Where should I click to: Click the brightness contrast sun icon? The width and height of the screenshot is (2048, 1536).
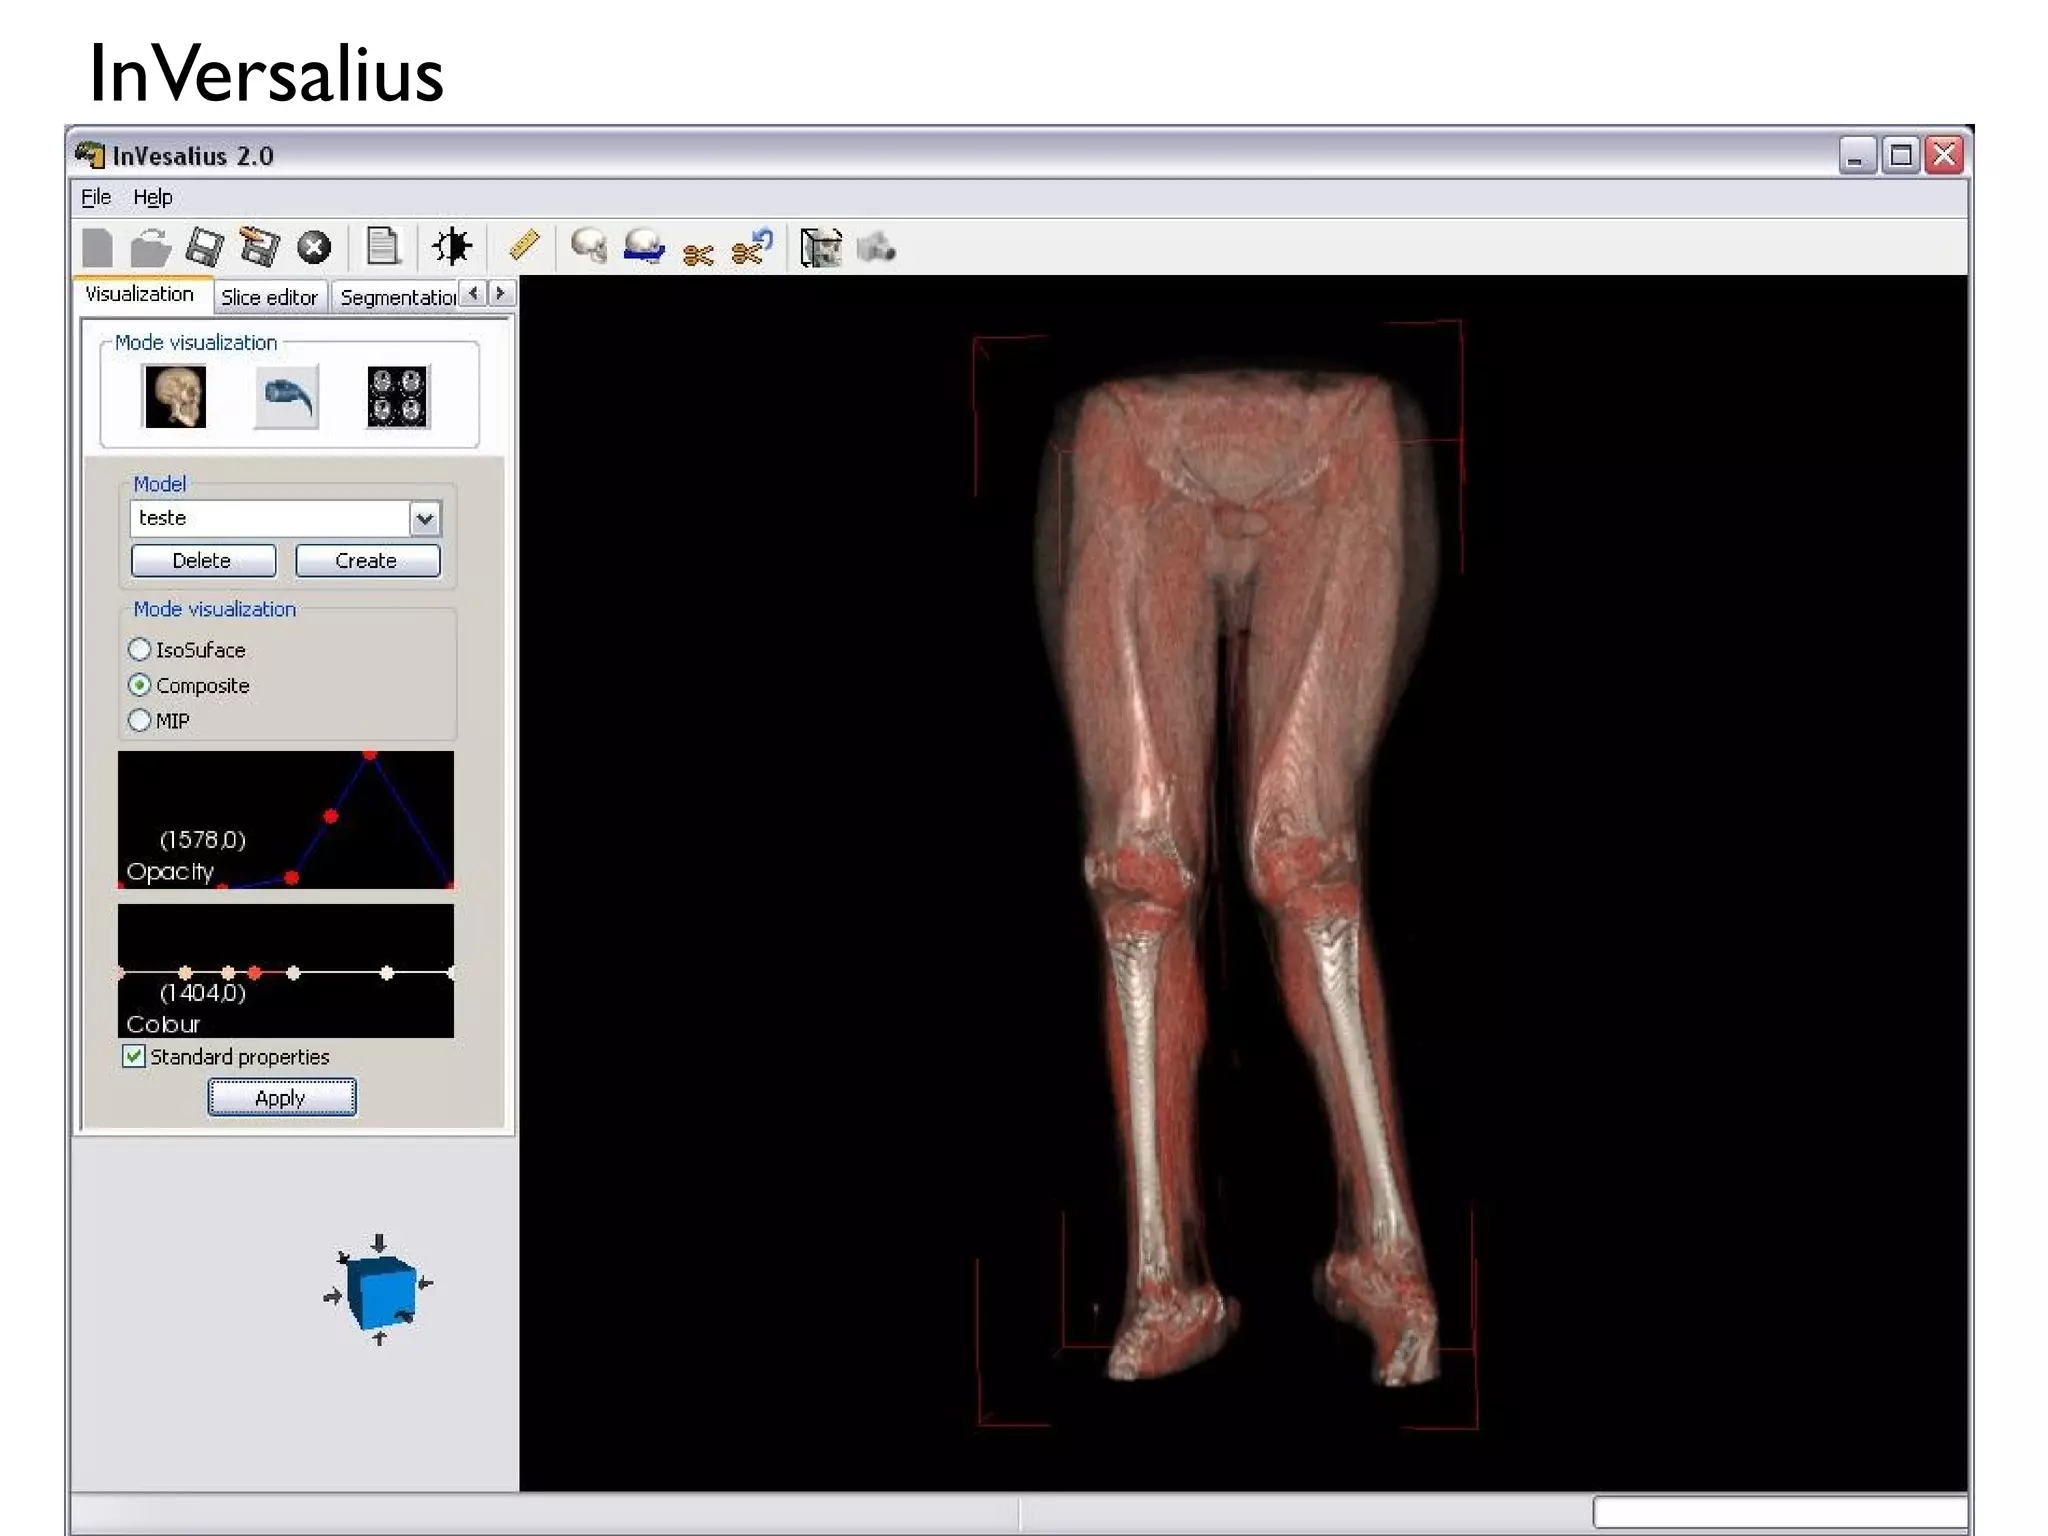coord(452,246)
